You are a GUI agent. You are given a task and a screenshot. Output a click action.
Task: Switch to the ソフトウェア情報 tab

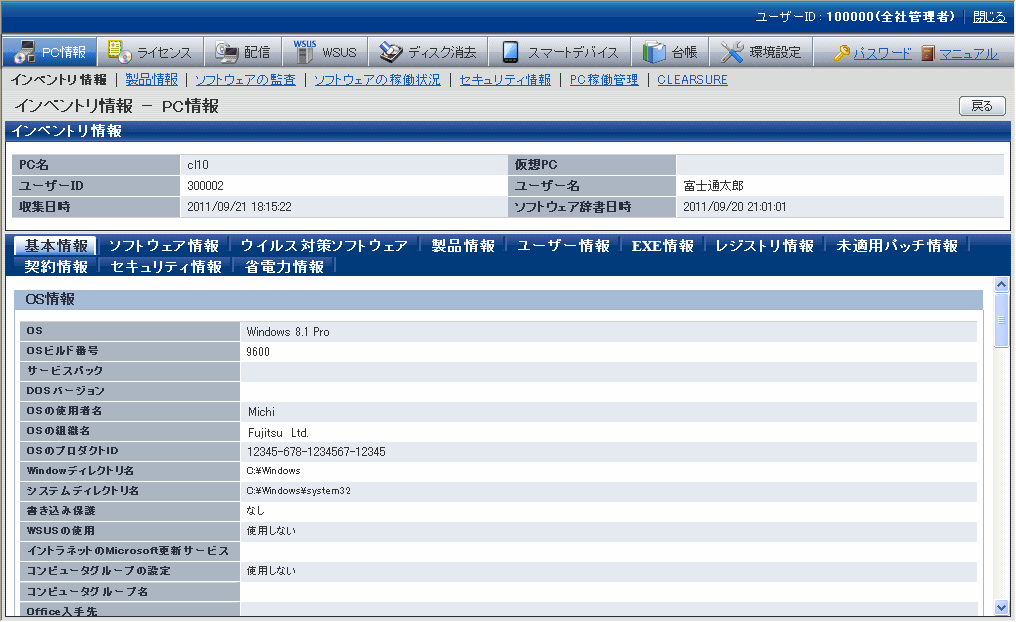(x=163, y=246)
